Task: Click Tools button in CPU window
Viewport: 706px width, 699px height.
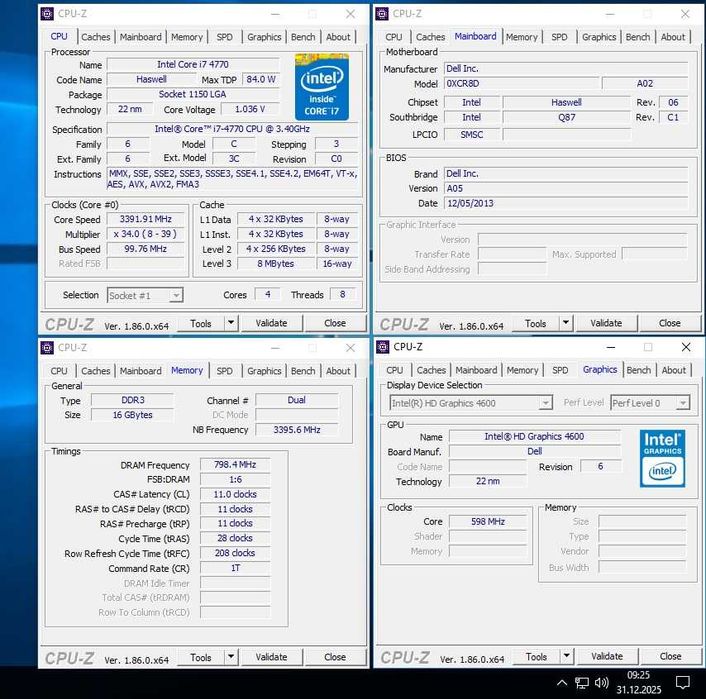Action: (x=201, y=323)
